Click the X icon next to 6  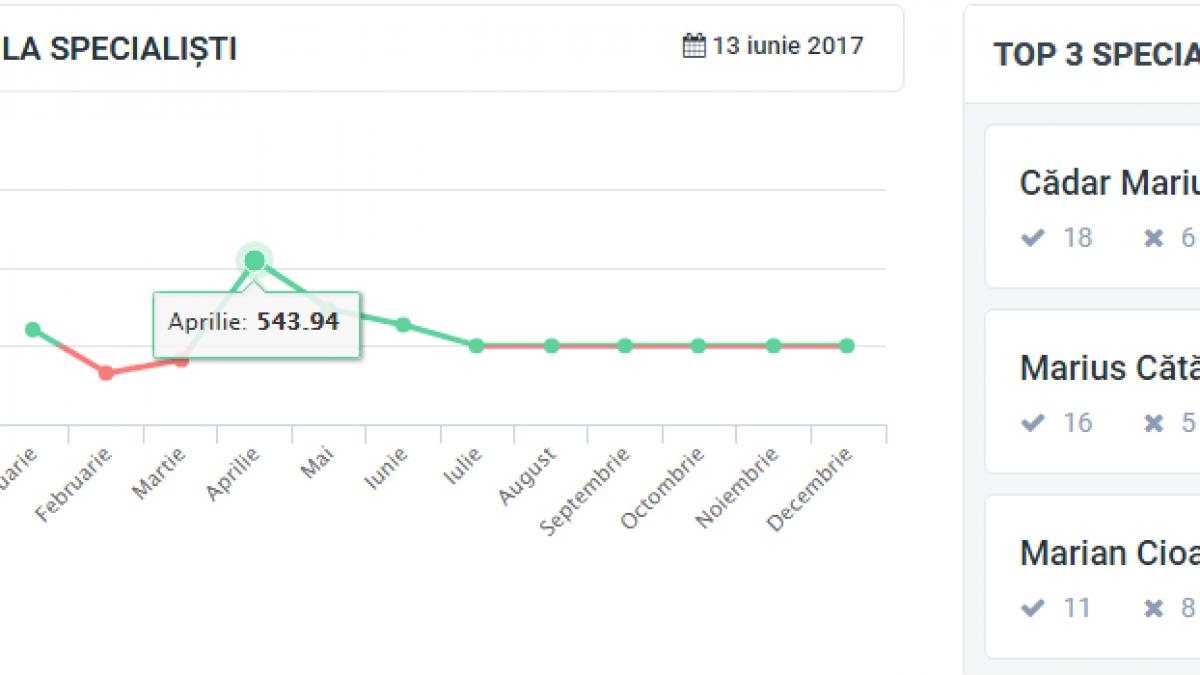[1154, 238]
